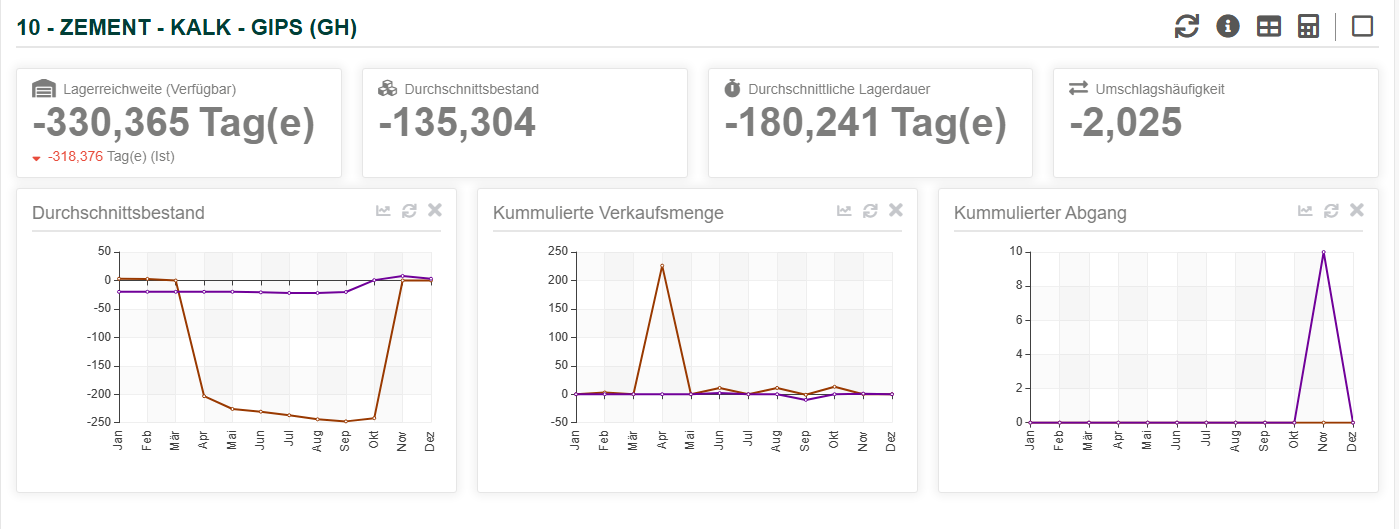Close the Kummulierte Verkaufsmenge panel
This screenshot has height=529, width=1399.
coord(896,210)
